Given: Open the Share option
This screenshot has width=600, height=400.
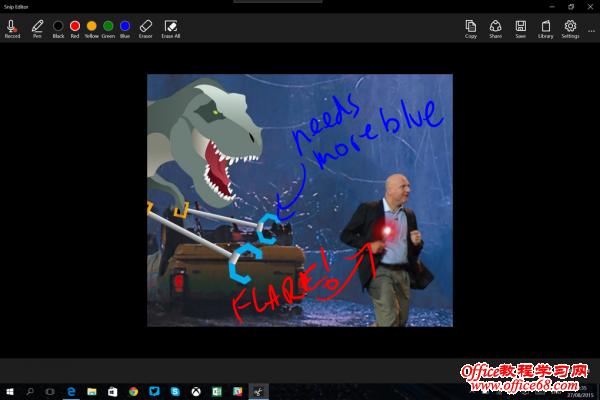Looking at the screenshot, I should point(496,27).
